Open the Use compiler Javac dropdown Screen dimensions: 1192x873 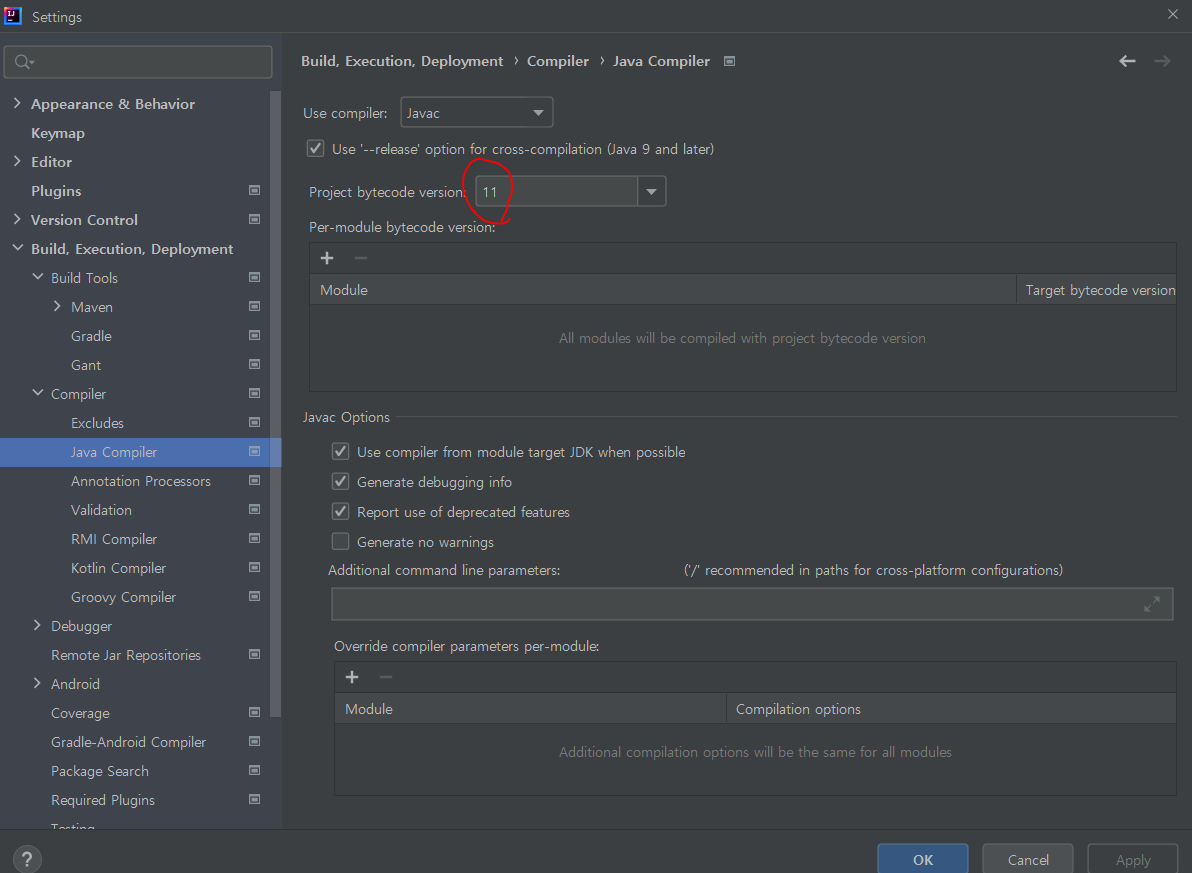(477, 113)
